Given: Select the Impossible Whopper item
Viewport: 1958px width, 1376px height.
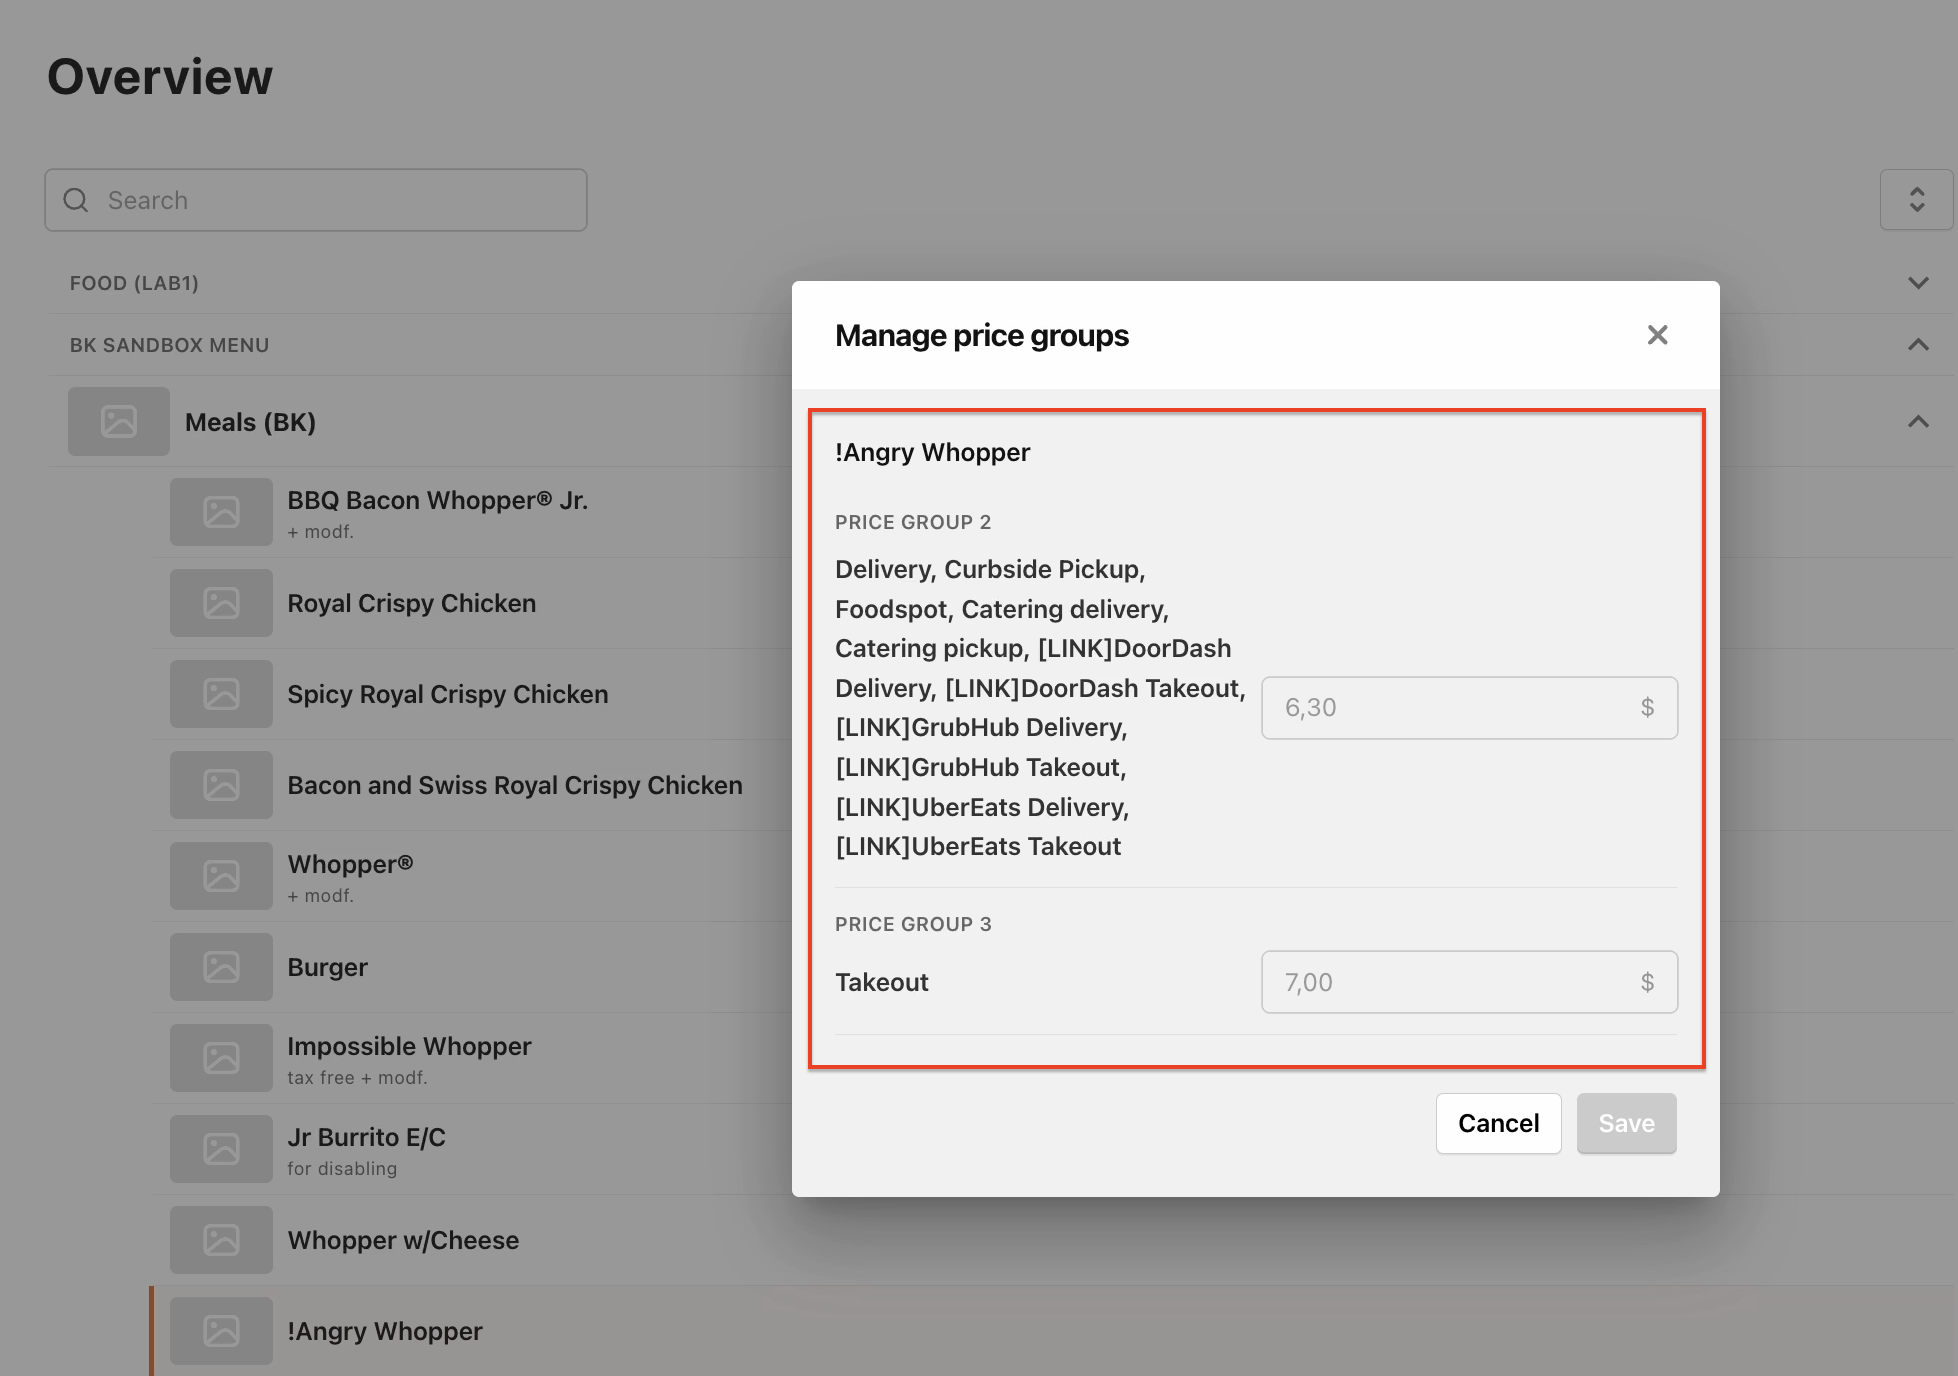Looking at the screenshot, I should pos(409,1046).
